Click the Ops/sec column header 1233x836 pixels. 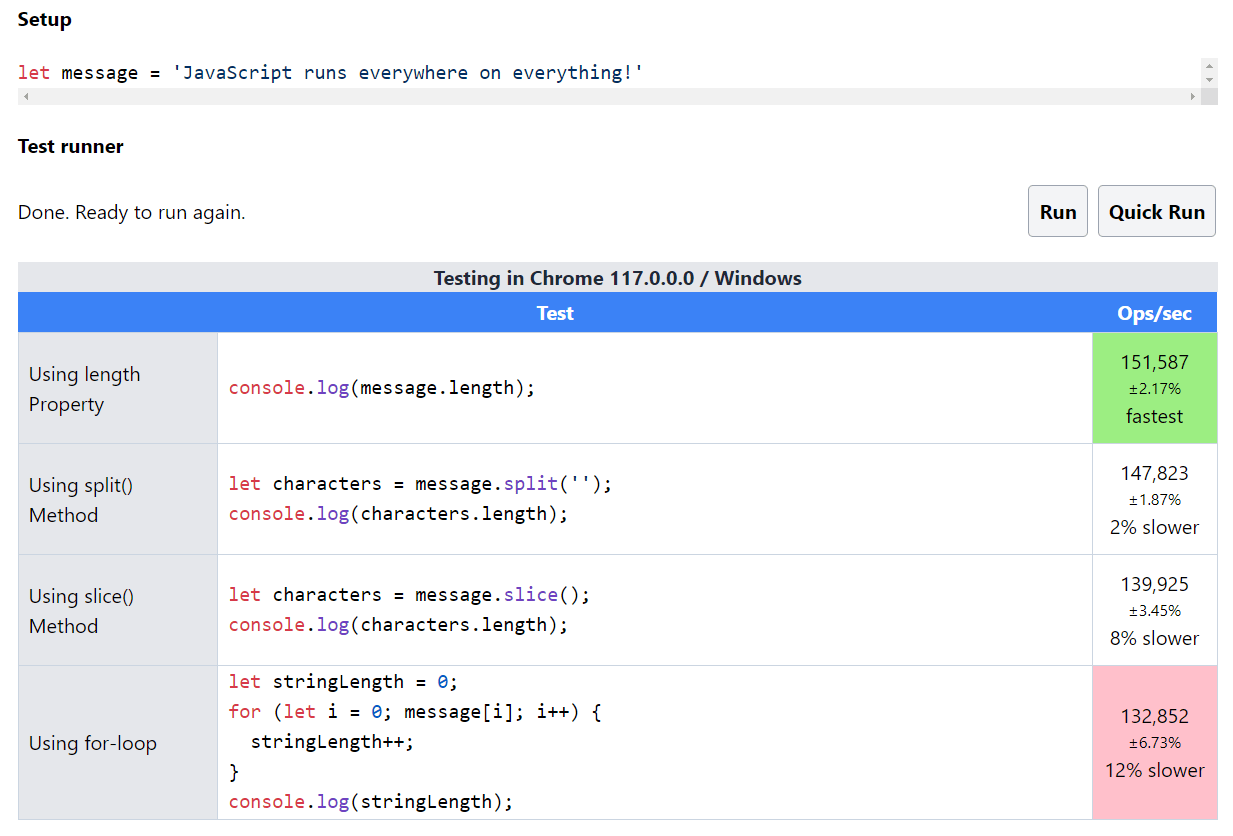[x=1154, y=313]
